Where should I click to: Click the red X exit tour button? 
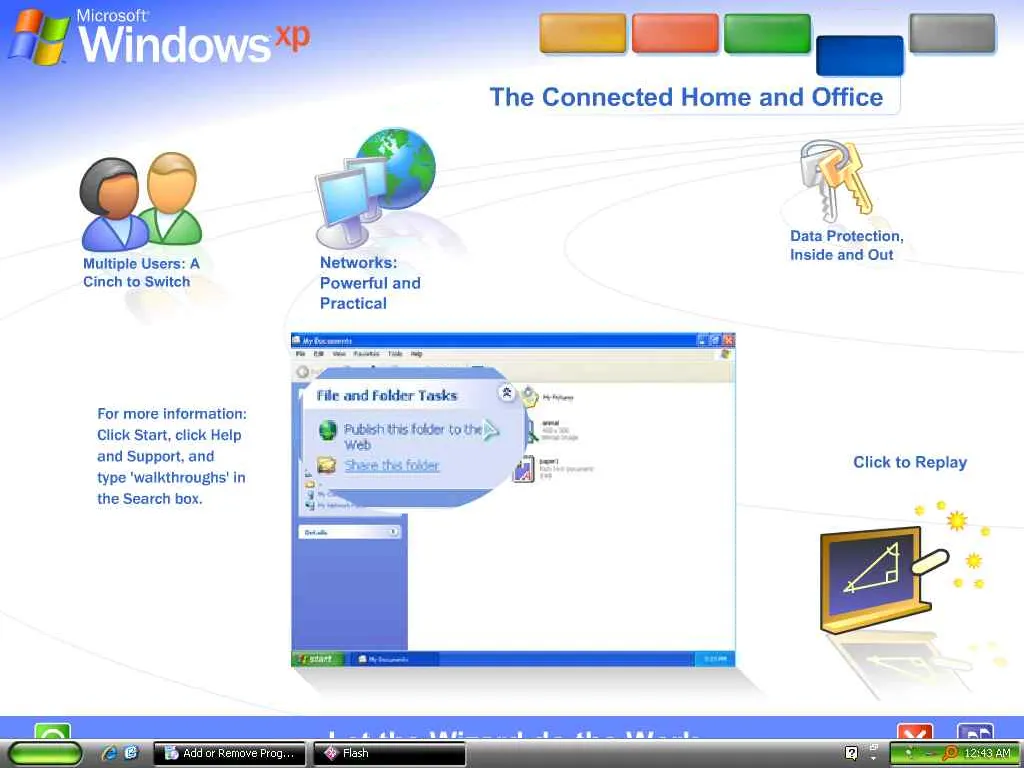[x=914, y=731]
